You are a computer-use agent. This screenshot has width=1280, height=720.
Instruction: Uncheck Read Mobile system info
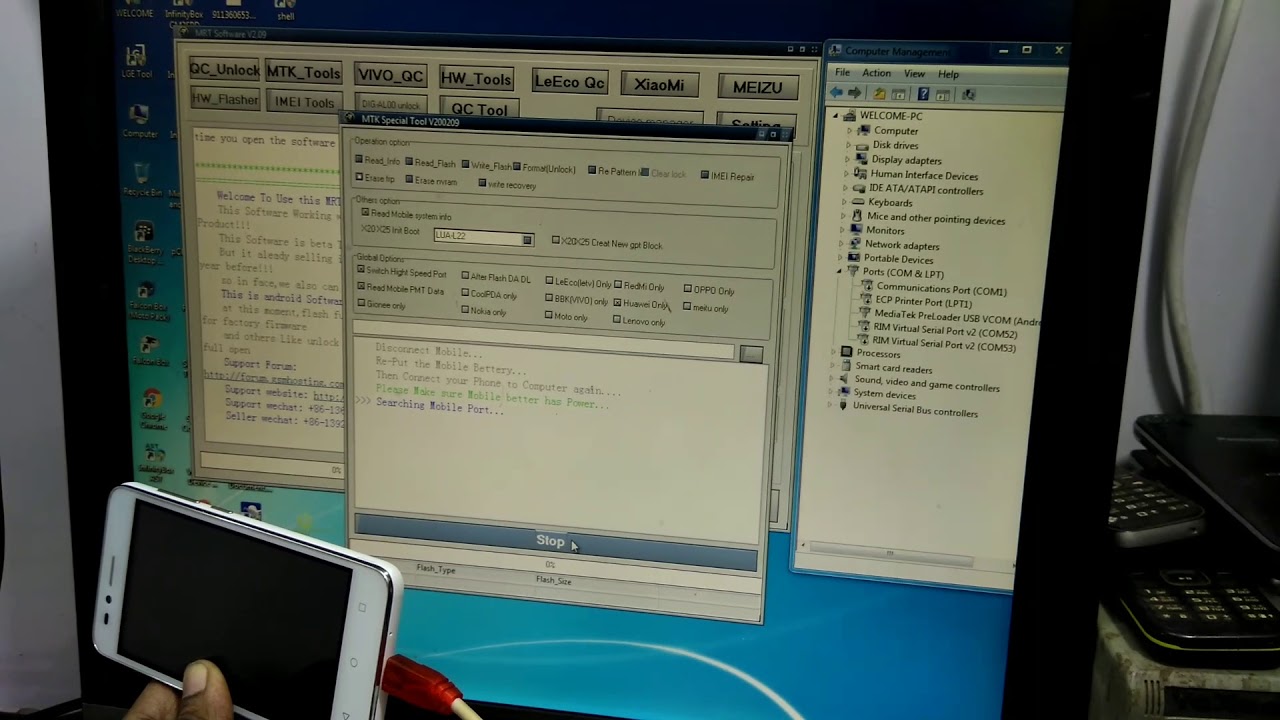(365, 213)
